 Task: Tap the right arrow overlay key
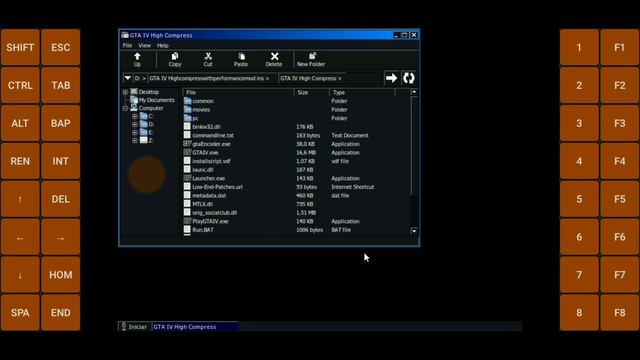[60, 237]
